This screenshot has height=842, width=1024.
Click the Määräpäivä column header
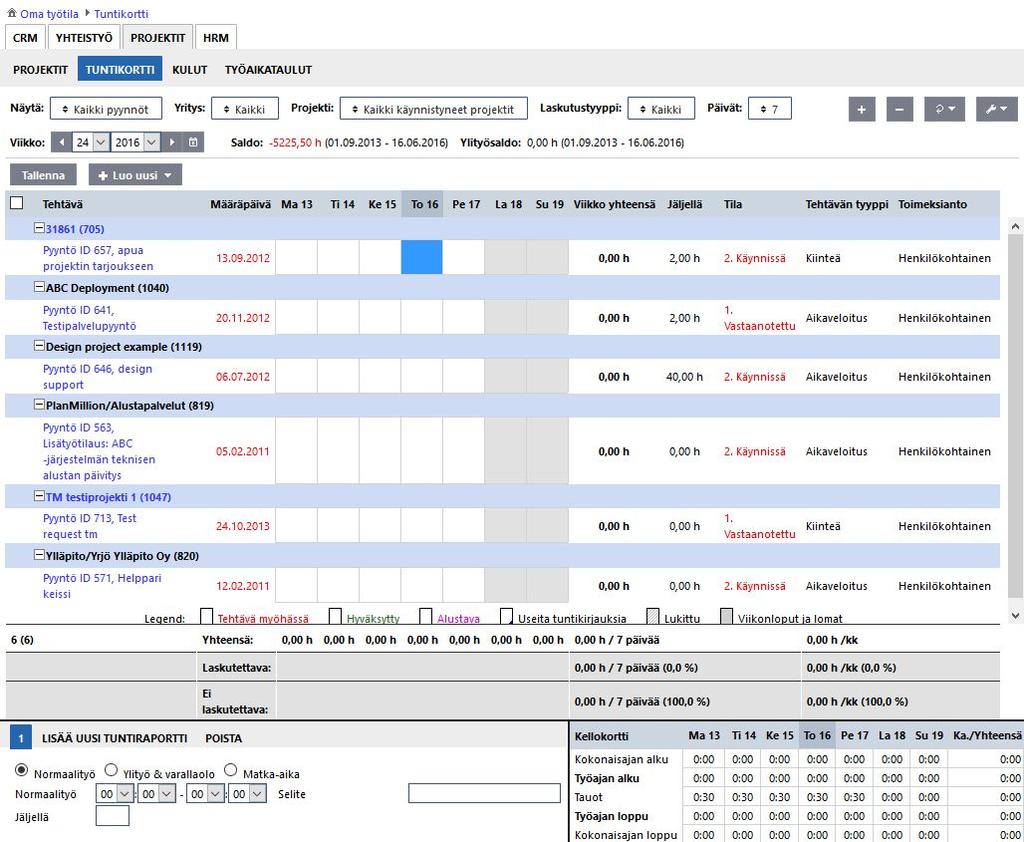pos(240,204)
